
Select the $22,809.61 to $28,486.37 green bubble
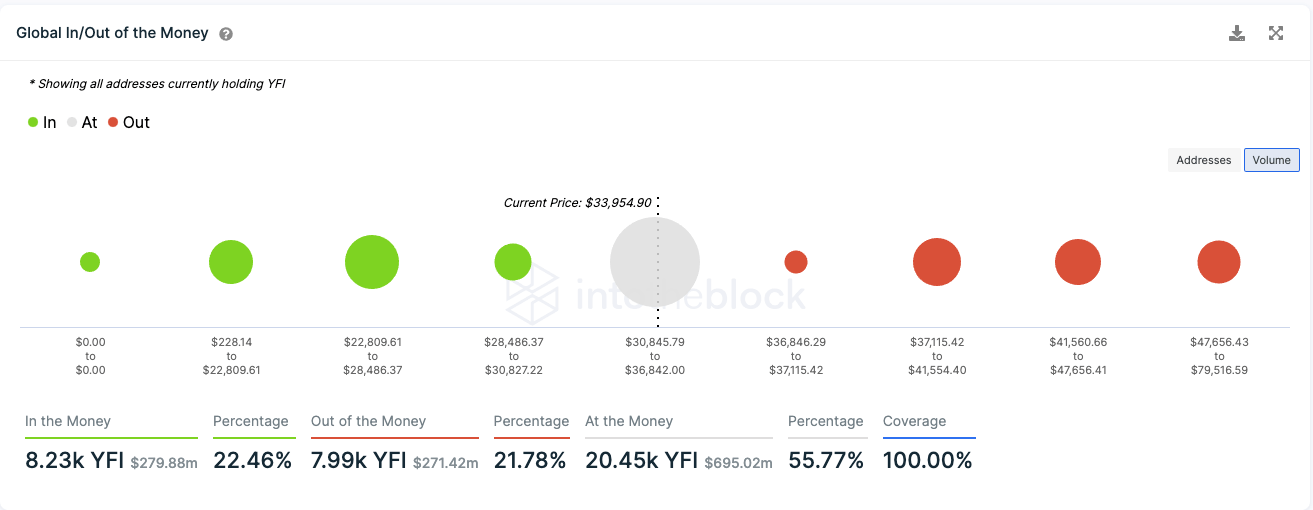pyautogui.click(x=372, y=262)
